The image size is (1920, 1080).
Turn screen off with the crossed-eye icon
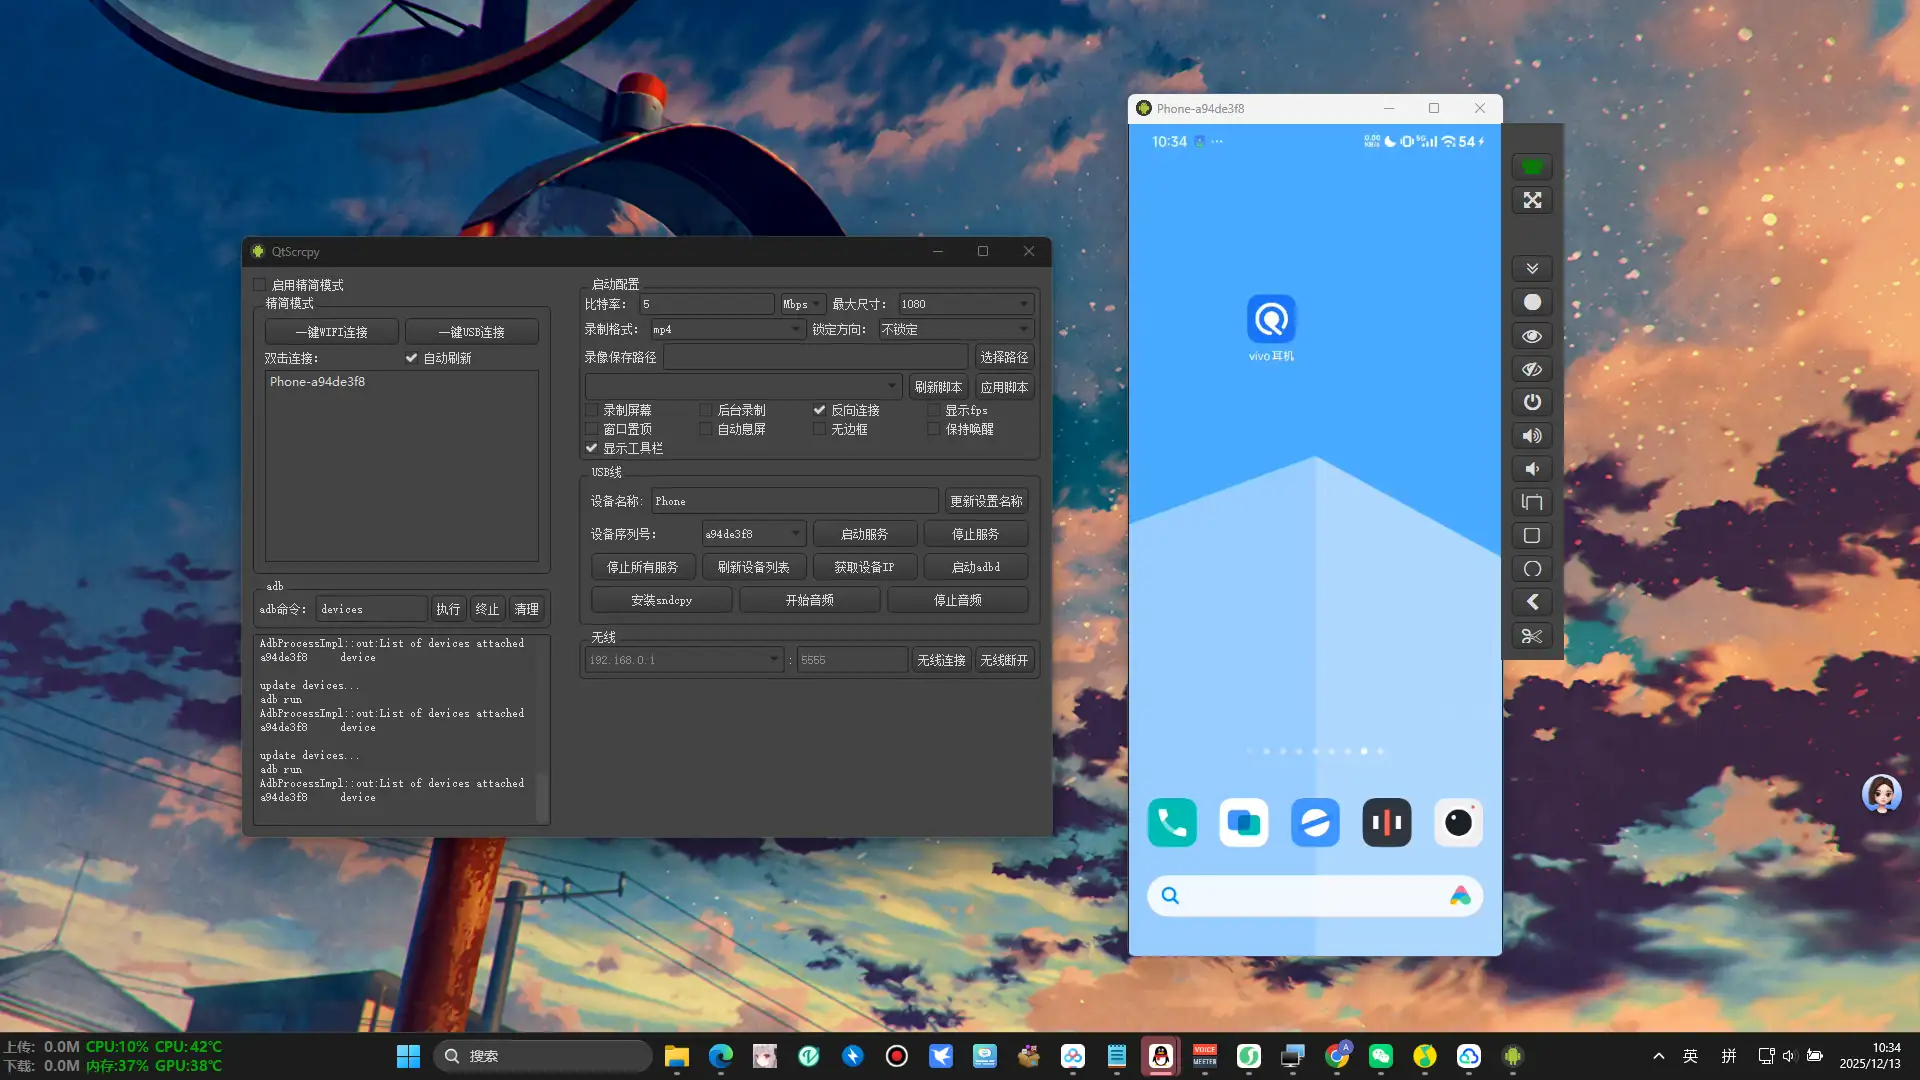pyautogui.click(x=1532, y=369)
